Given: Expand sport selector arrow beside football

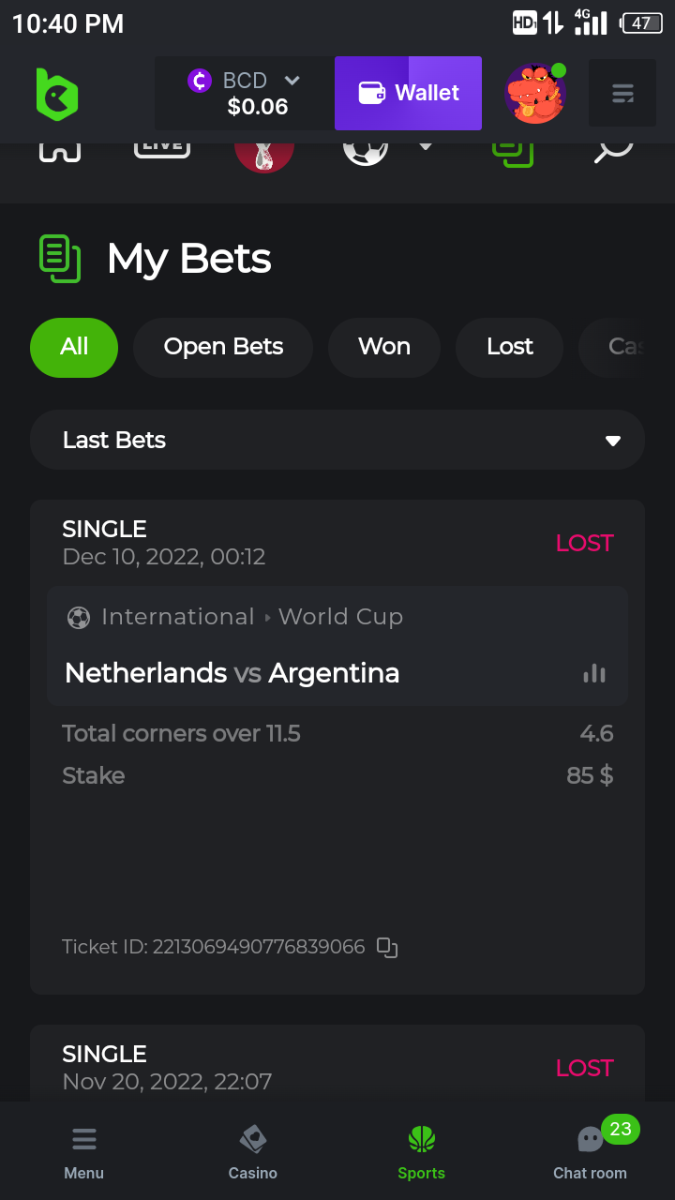Looking at the screenshot, I should [425, 146].
